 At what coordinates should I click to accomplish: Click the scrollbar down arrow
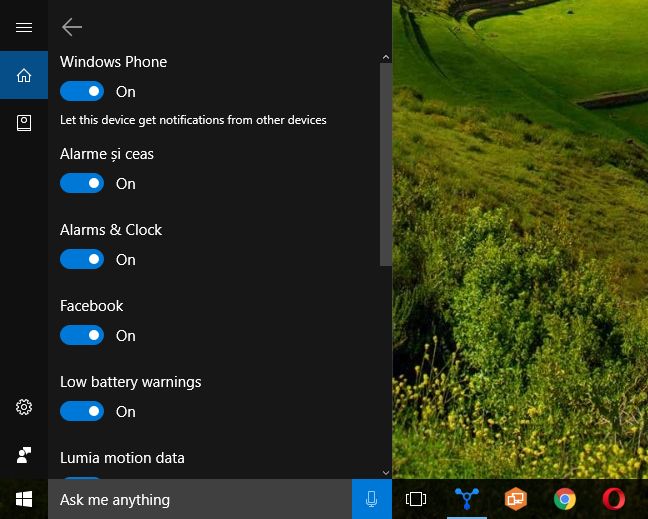pyautogui.click(x=386, y=473)
